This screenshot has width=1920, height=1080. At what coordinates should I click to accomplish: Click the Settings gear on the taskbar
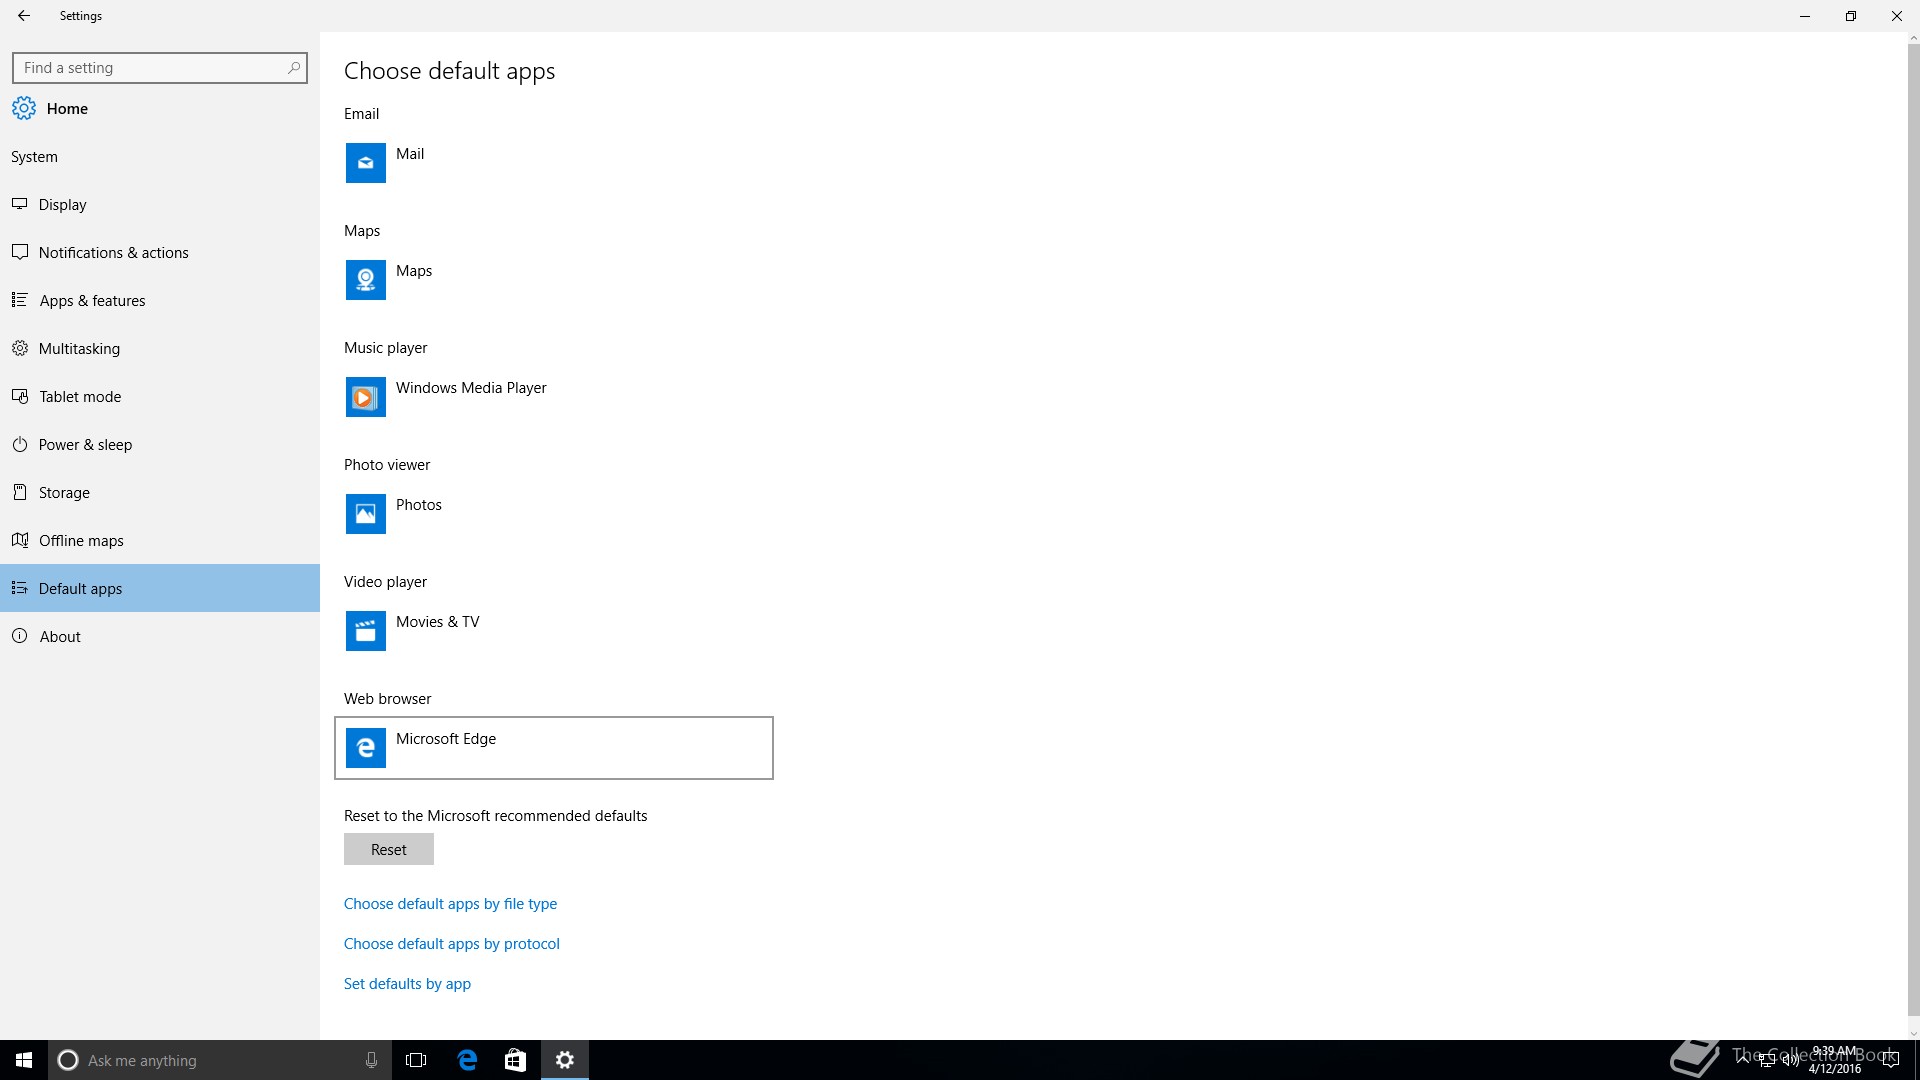coord(565,1060)
